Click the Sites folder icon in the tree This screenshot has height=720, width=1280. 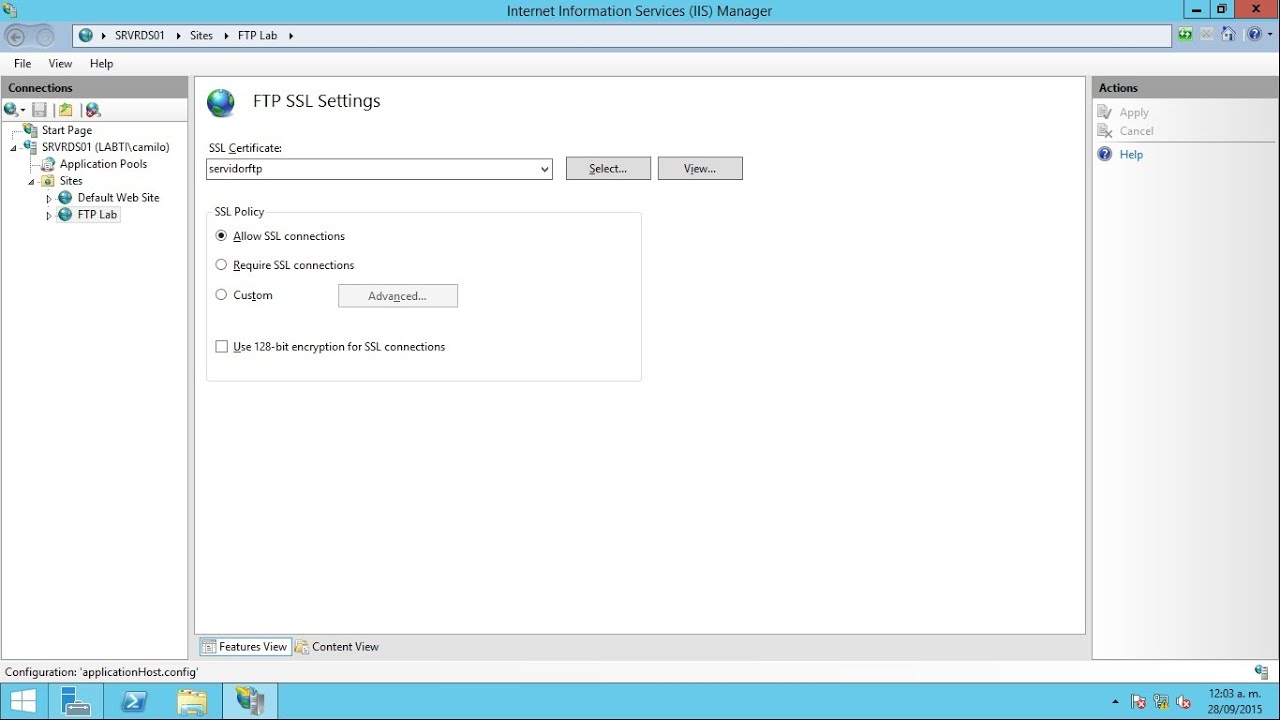[x=48, y=181]
